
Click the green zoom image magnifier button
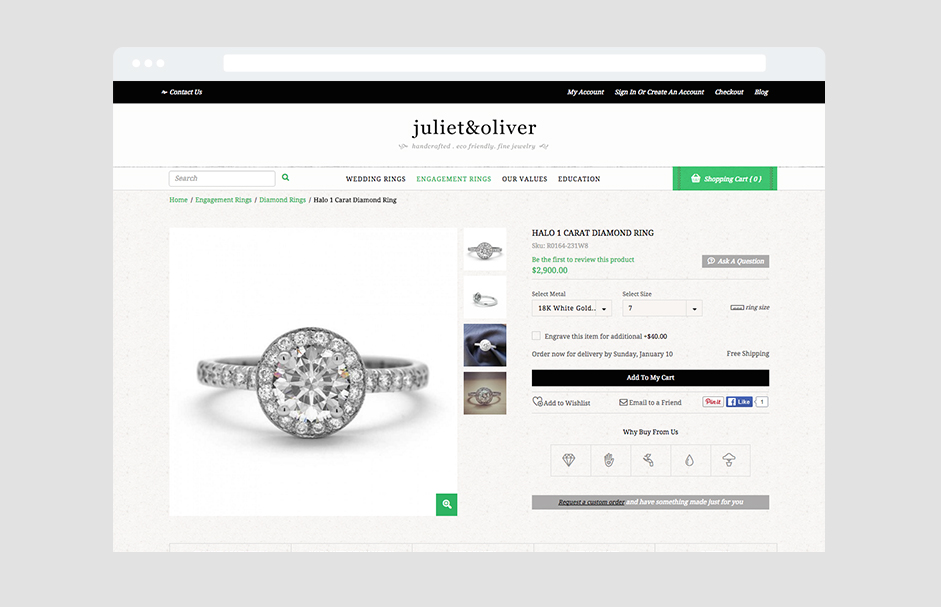[x=446, y=504]
